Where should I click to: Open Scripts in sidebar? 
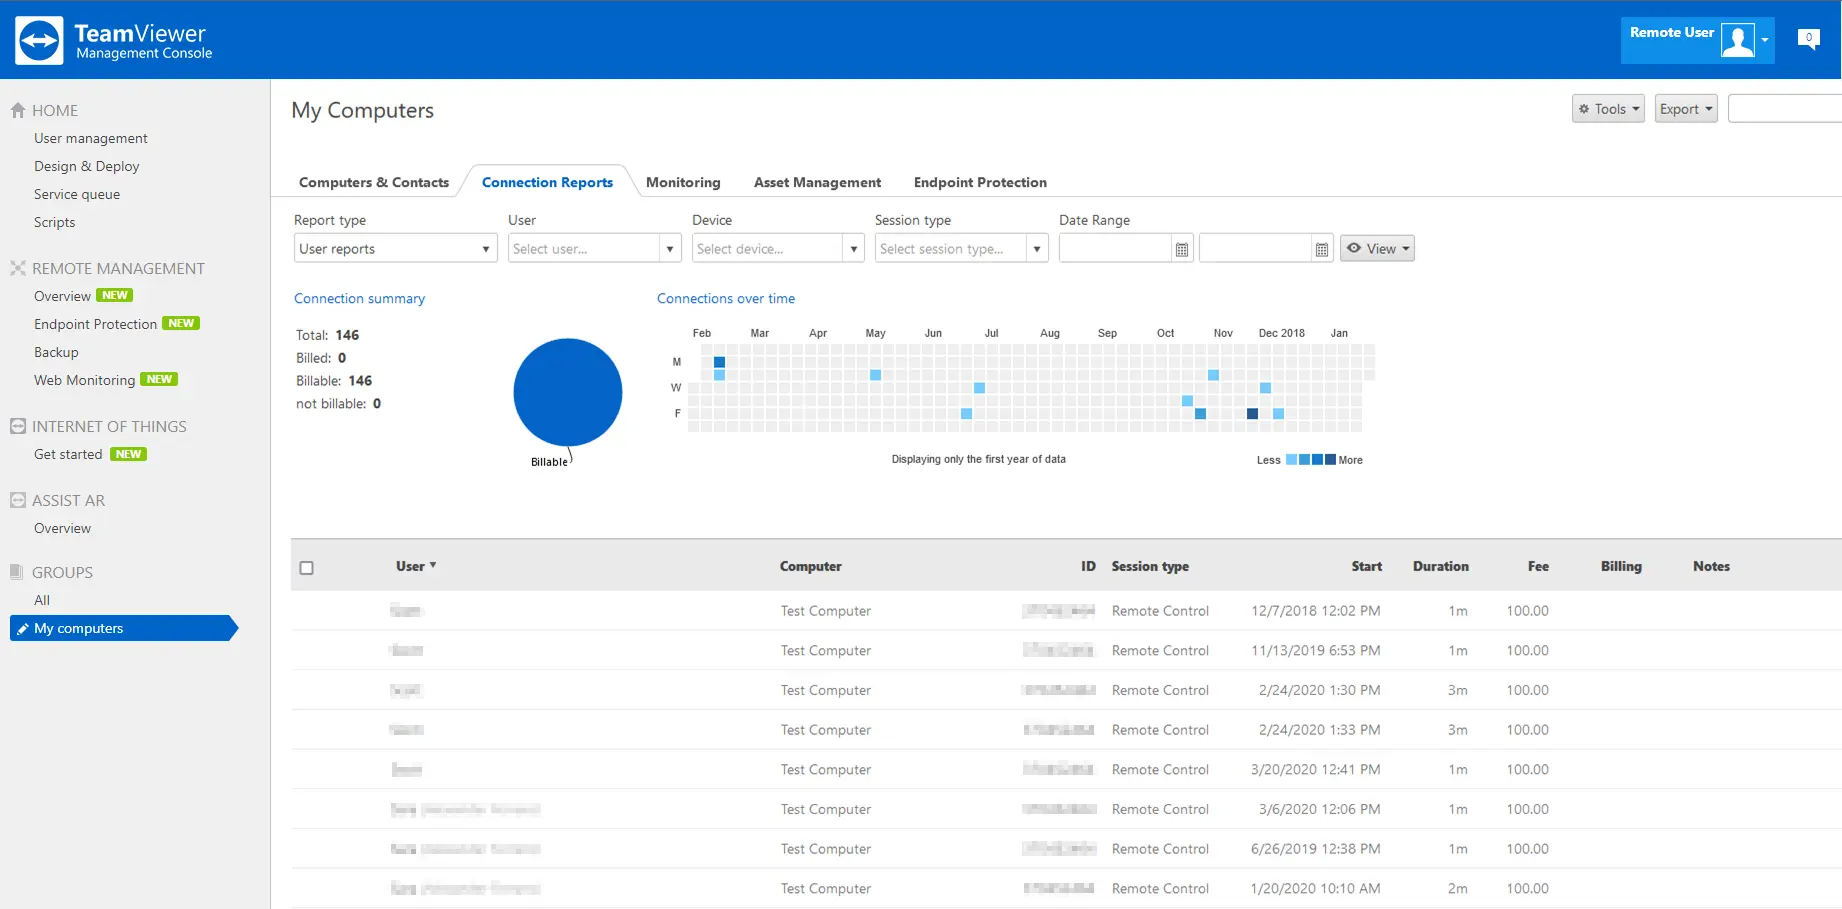[x=54, y=222]
